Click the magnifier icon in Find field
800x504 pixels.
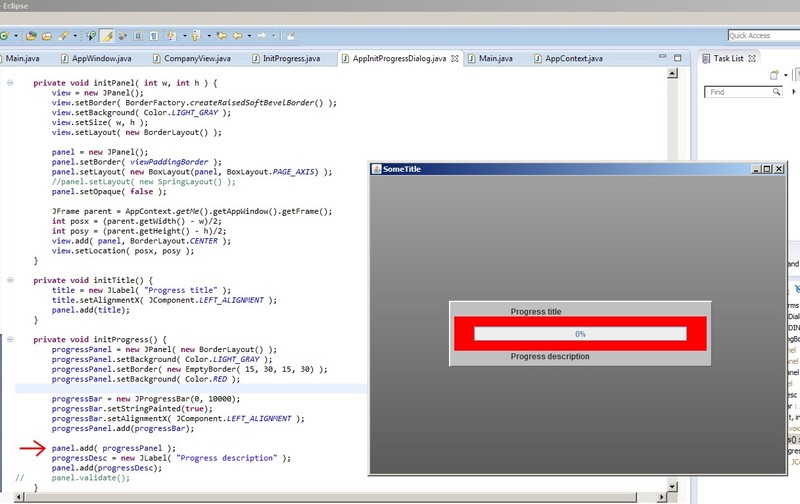coord(776,92)
